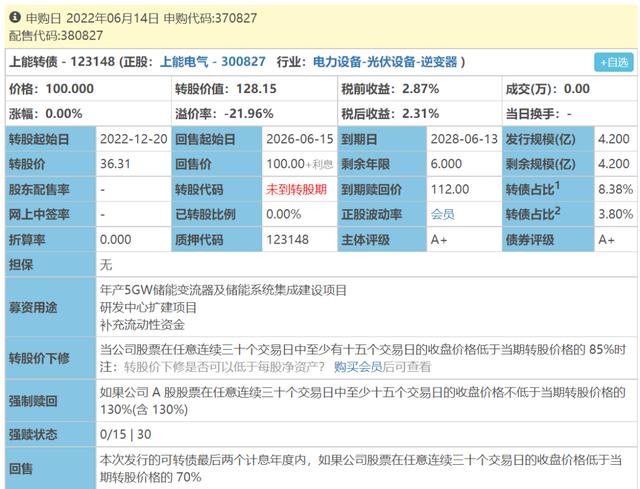Screen dimensions: 640x489
Task: Click 回售起始日 date 2026-06-15
Action: tap(300, 139)
